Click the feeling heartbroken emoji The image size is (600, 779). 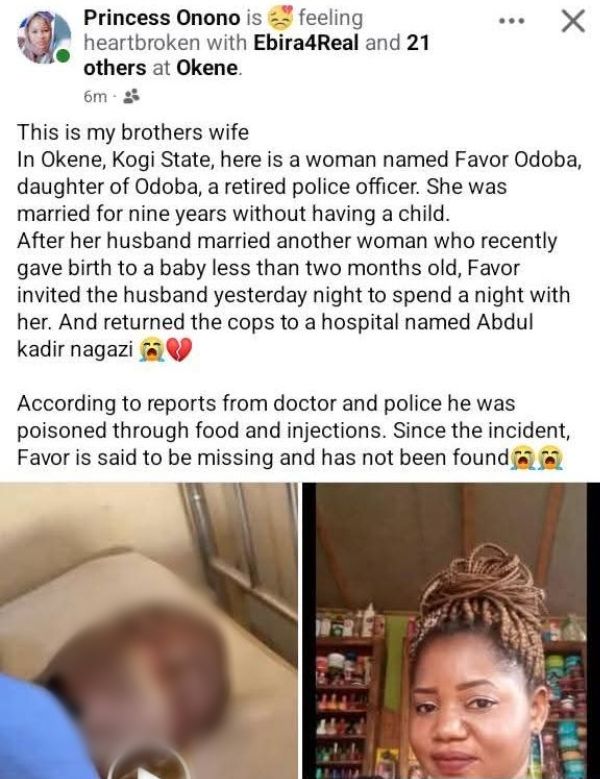point(281,18)
